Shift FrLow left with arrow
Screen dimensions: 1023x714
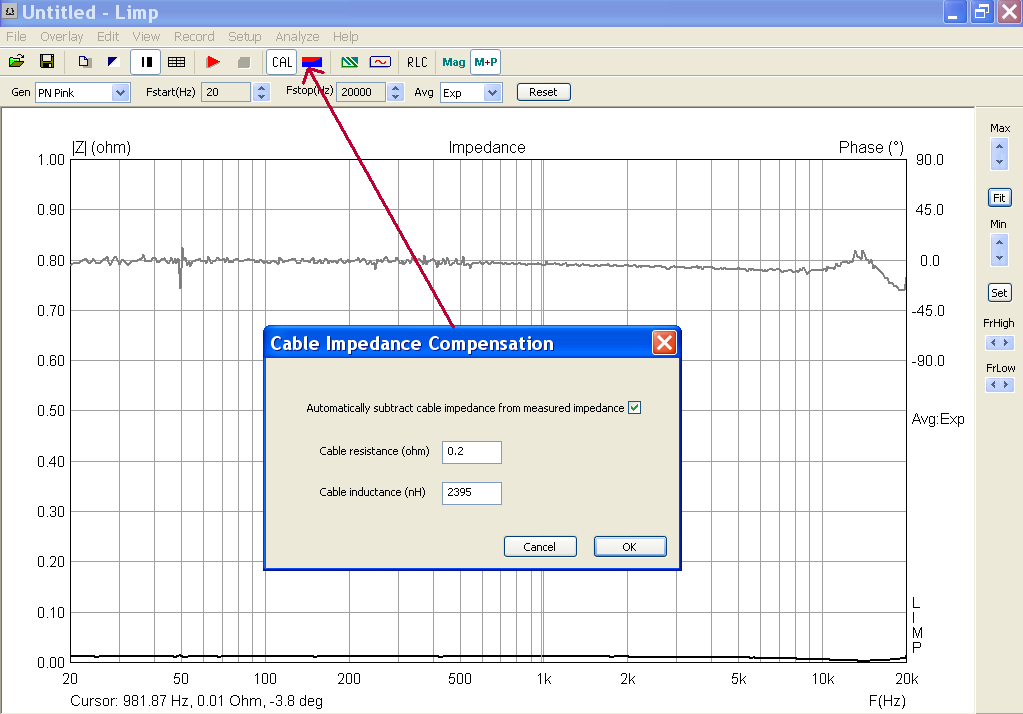point(993,384)
